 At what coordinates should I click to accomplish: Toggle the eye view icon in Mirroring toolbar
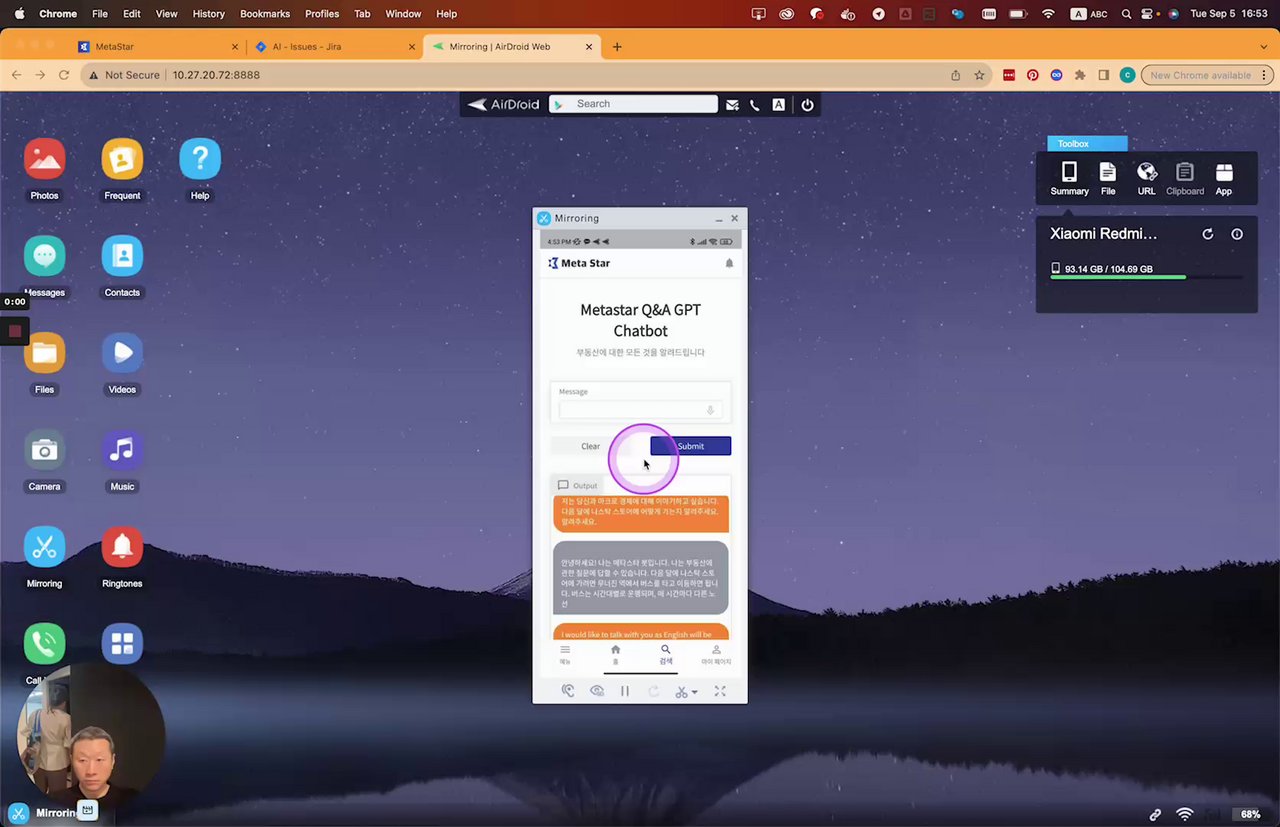597,691
